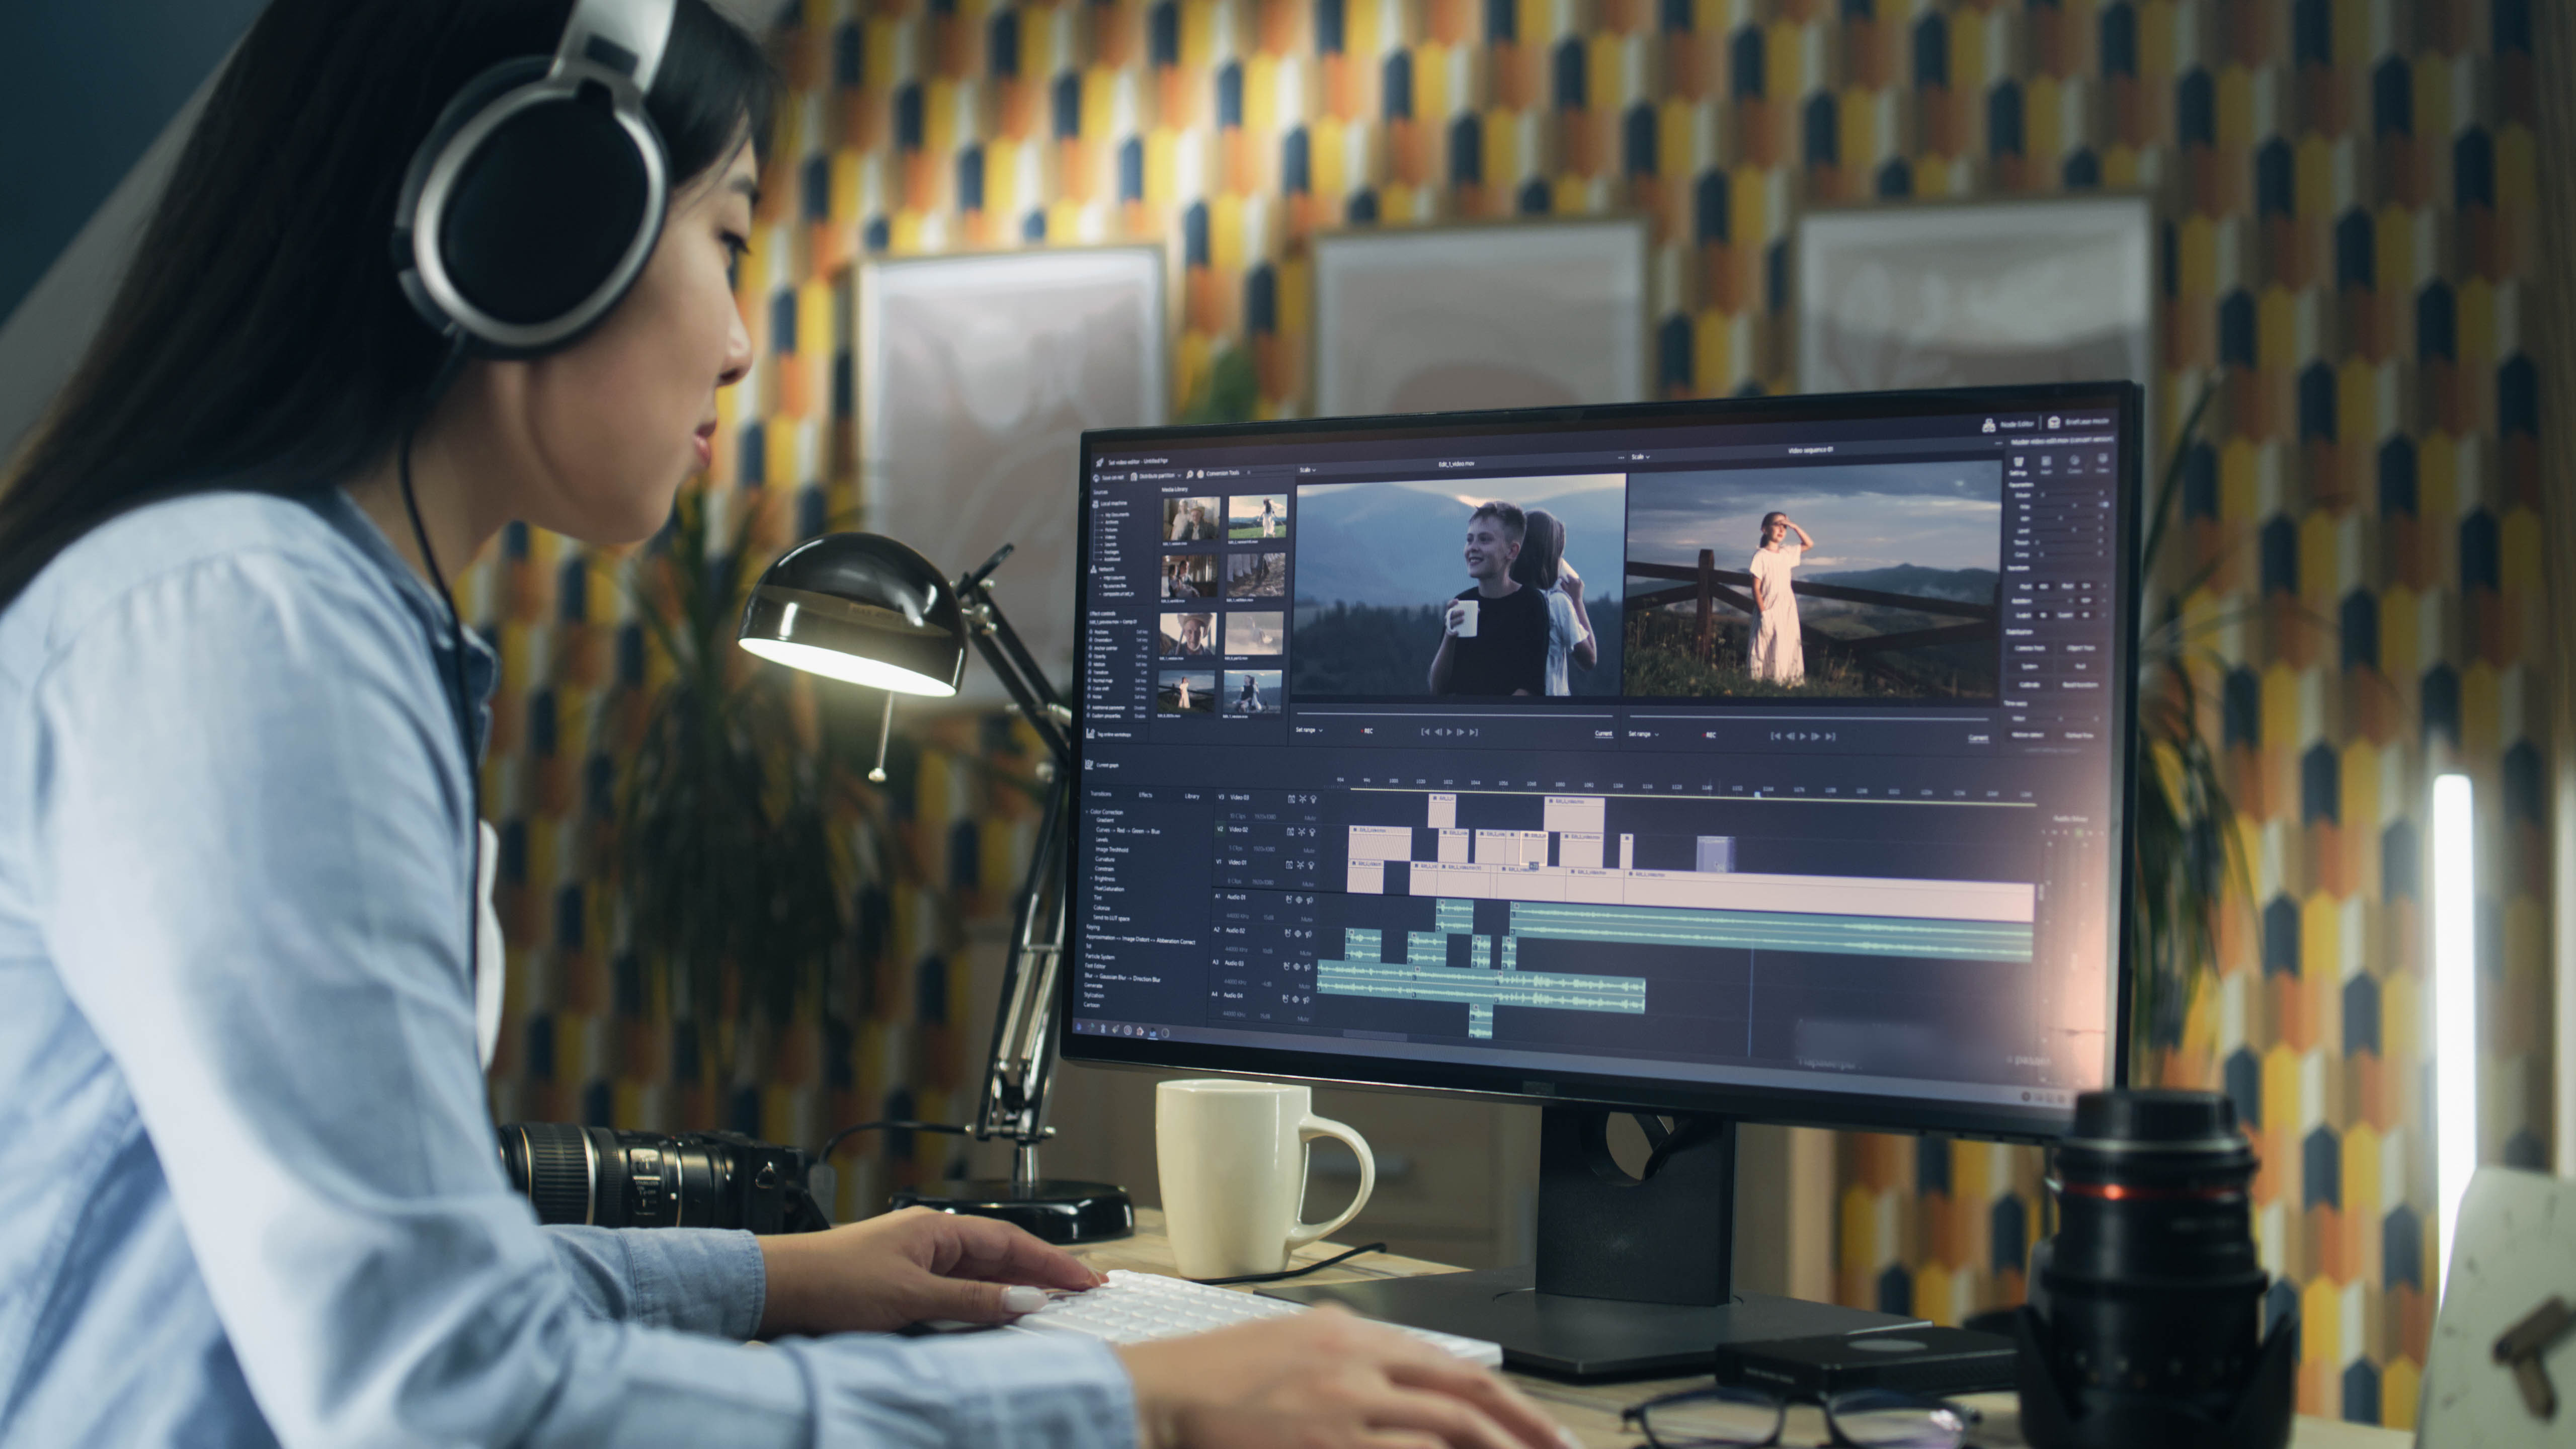The height and width of the screenshot is (1449, 2576).
Task: Click Current link under the left preview
Action: (1603, 734)
